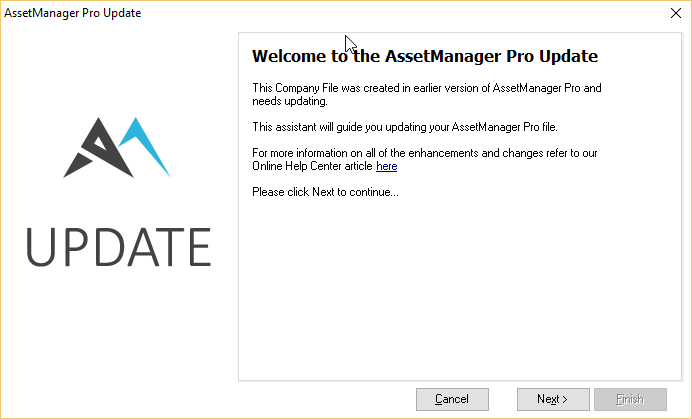Image resolution: width=692 pixels, height=419 pixels.
Task: Click the 'For more information on all' sentence
Action: pos(425,153)
